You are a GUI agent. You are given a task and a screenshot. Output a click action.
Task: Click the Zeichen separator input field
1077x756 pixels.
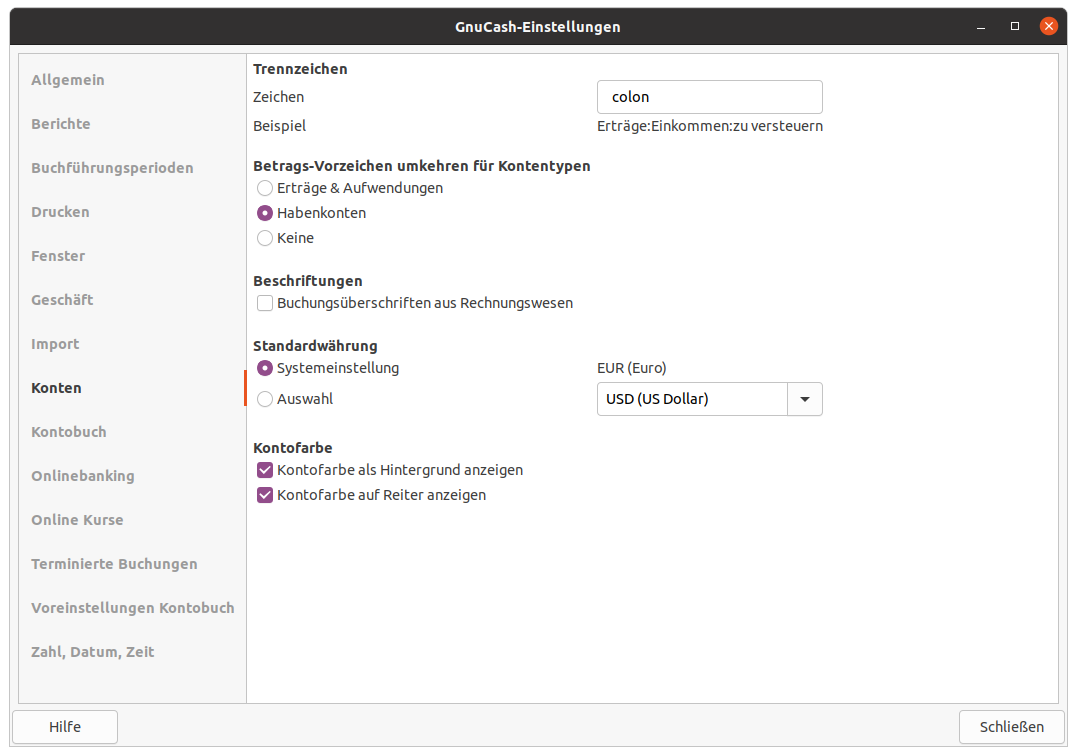pyautogui.click(x=709, y=97)
